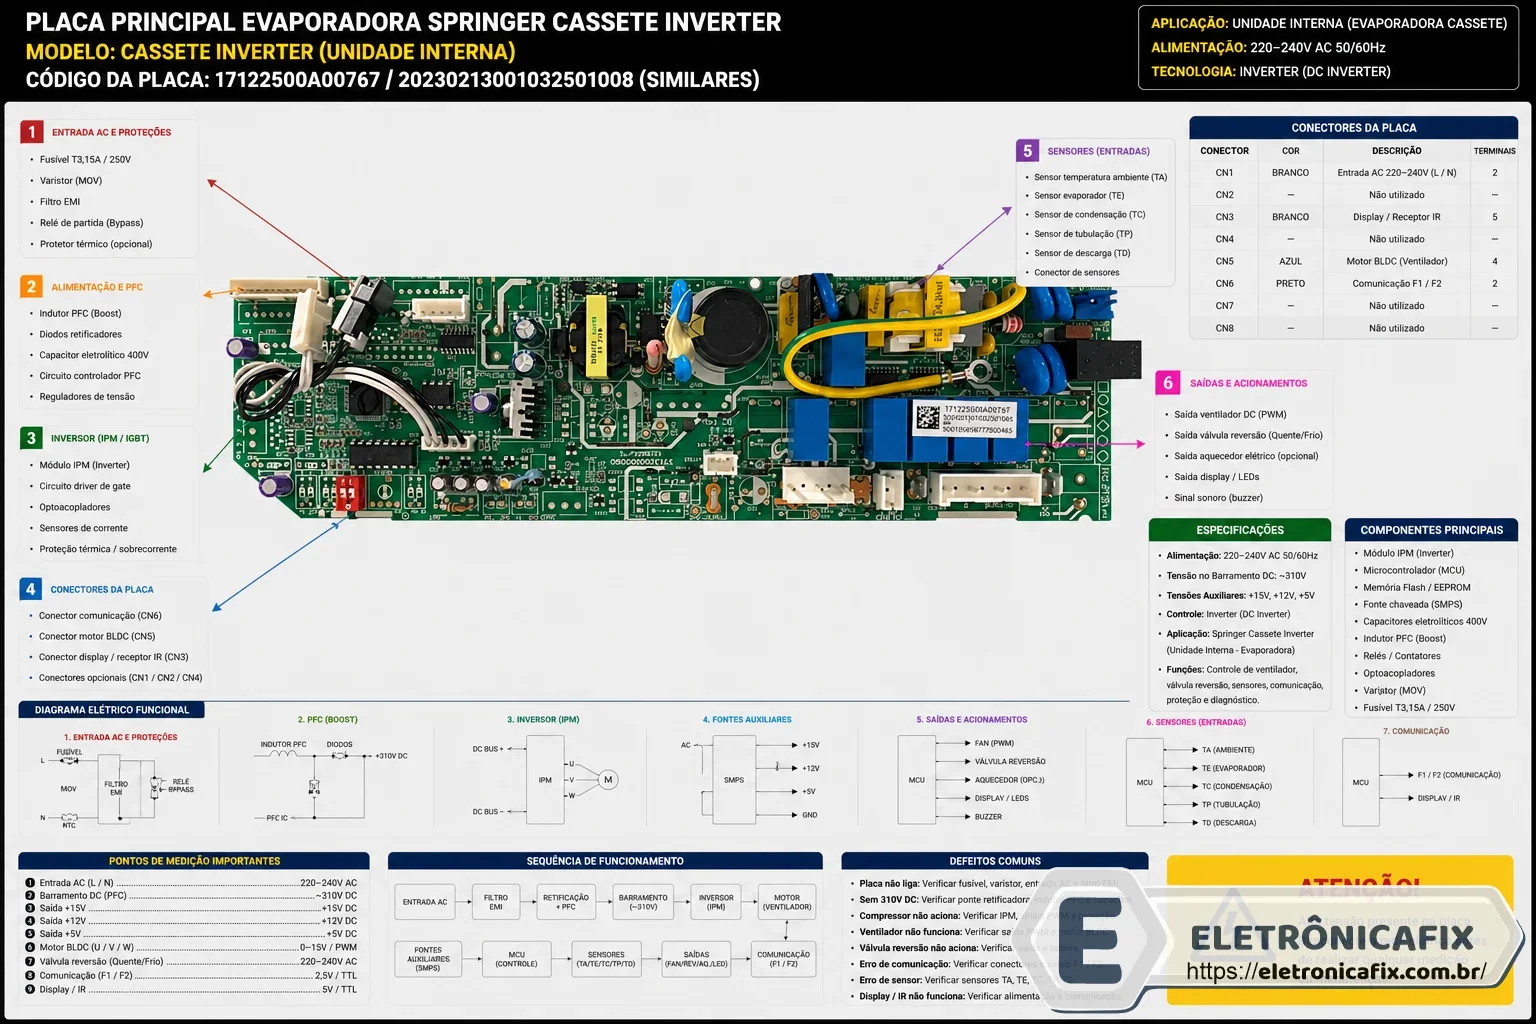
Task: Click 'Microcontrolador (MCU)' component item
Action: [1413, 571]
